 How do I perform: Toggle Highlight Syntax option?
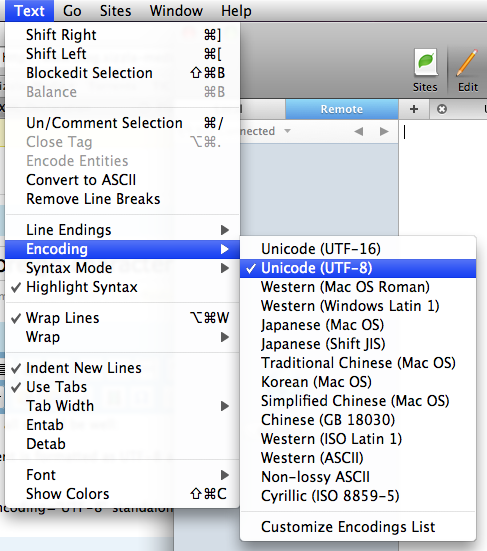click(122, 287)
